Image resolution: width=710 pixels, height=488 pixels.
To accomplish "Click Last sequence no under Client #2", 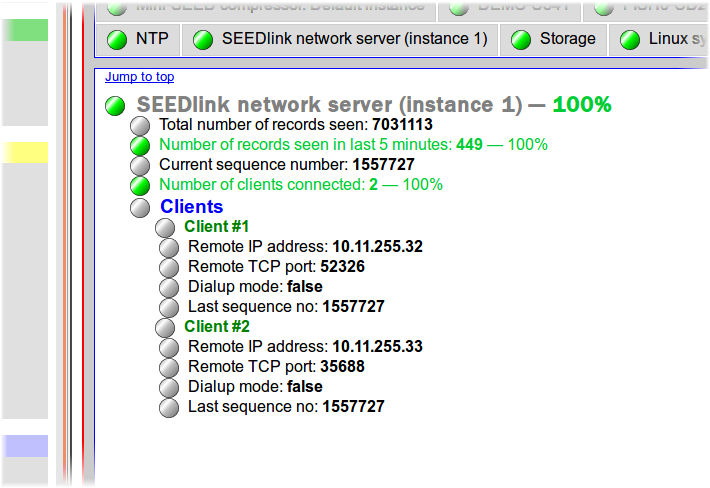I will pos(286,407).
